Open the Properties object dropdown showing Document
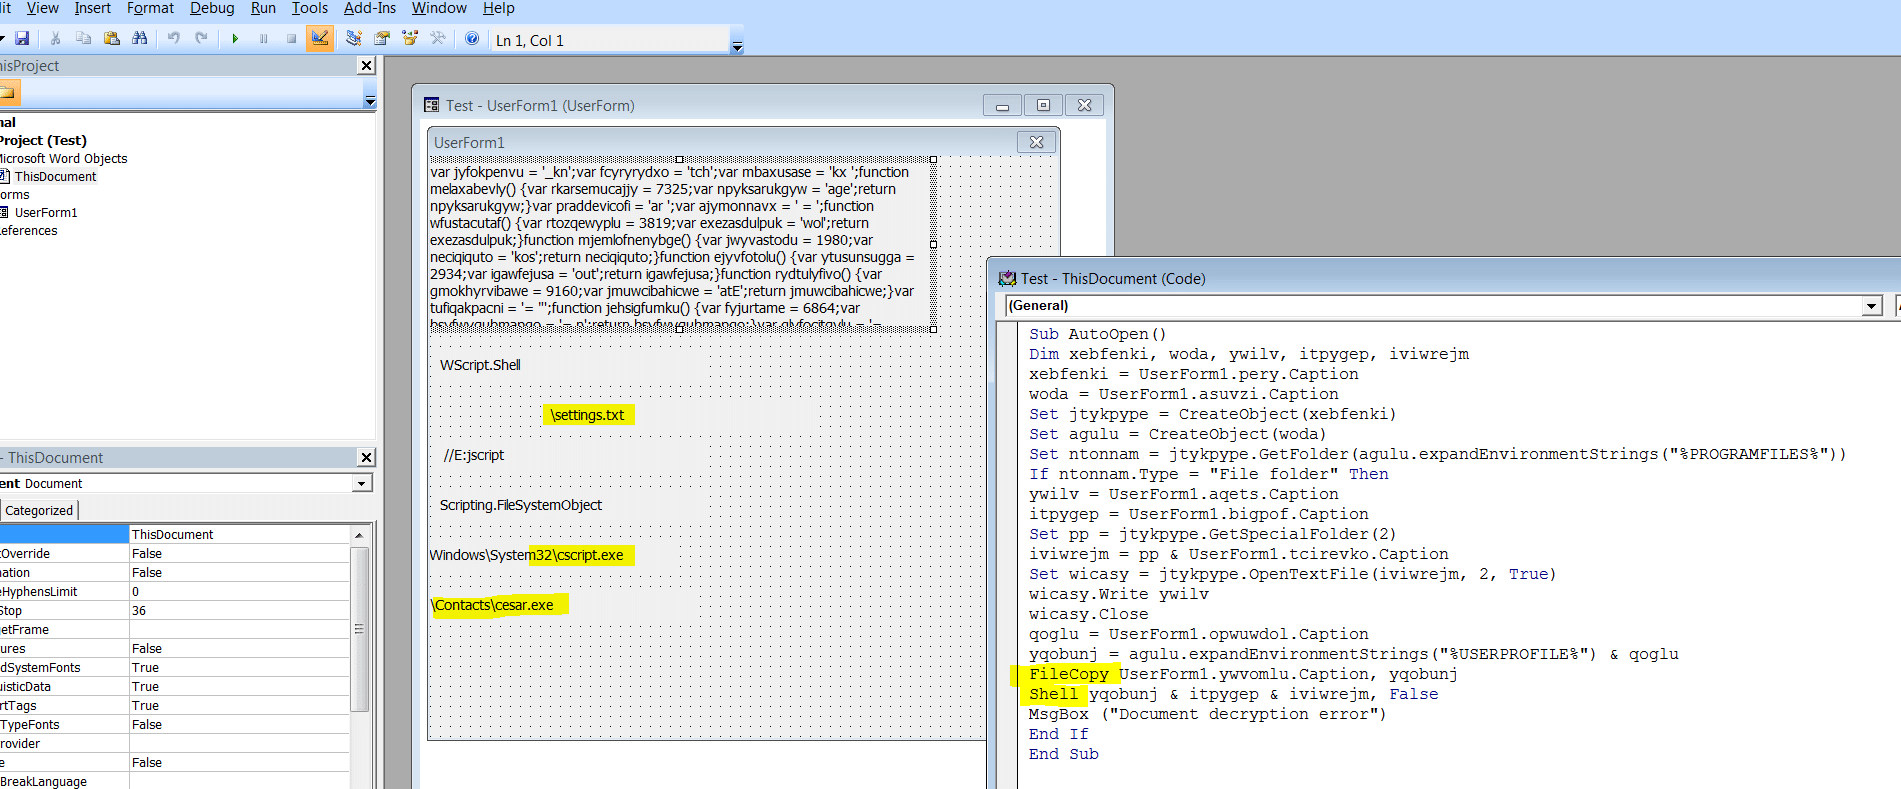1901x789 pixels. pyautogui.click(x=362, y=483)
